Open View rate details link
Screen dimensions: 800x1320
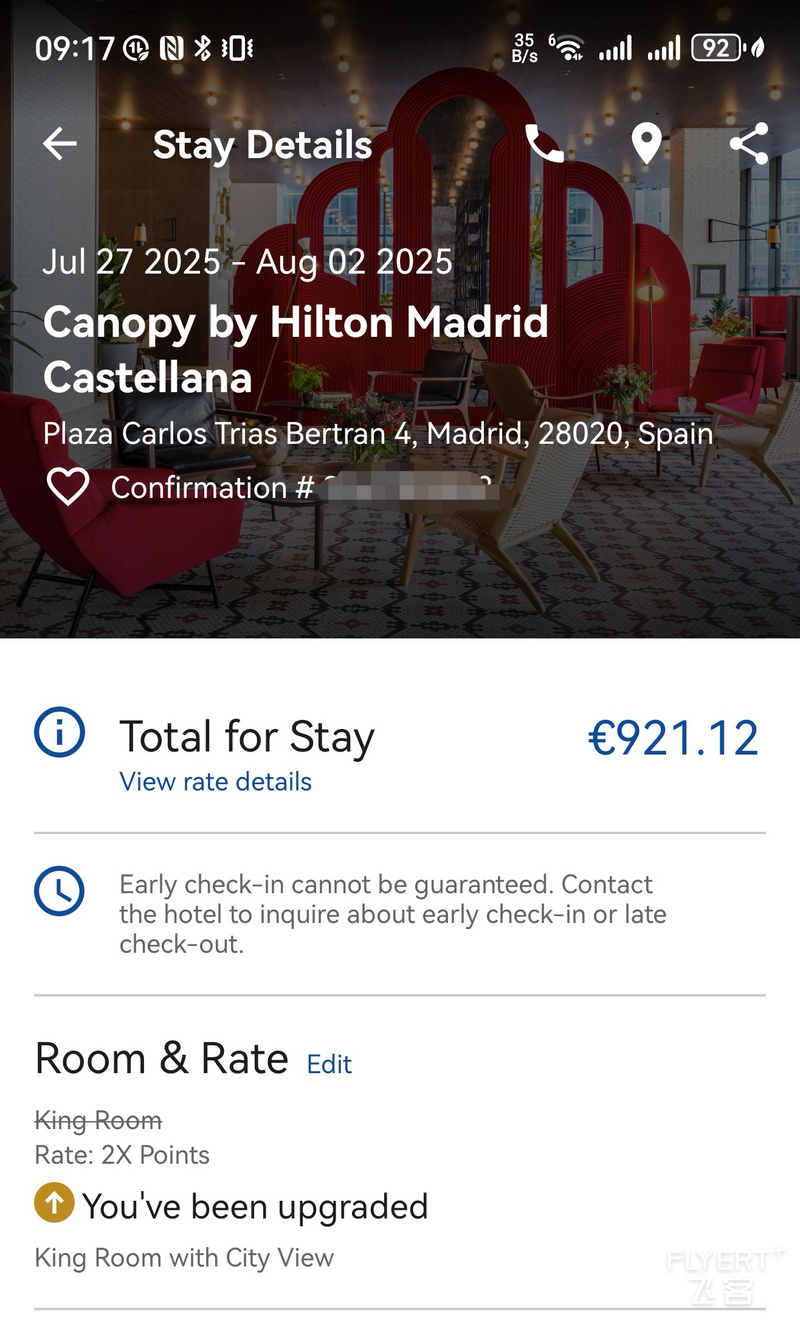(216, 782)
